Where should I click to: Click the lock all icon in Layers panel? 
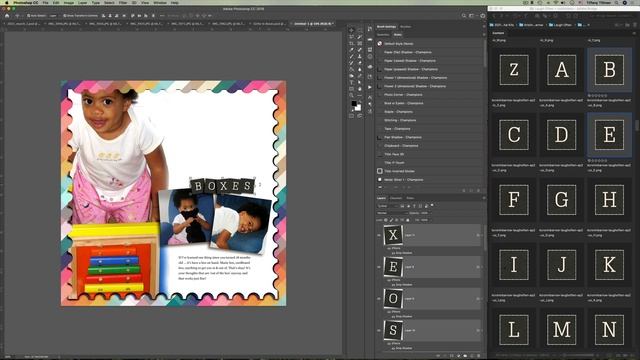click(x=408, y=220)
